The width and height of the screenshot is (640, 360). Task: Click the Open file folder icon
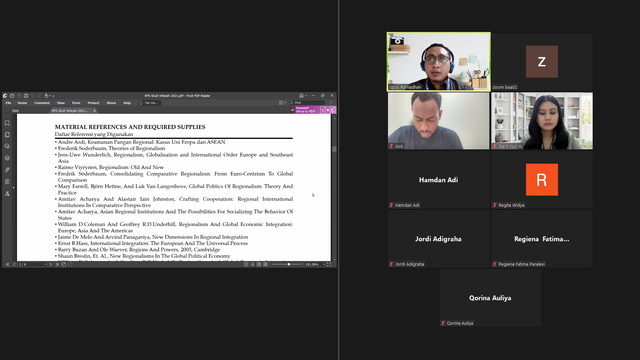12,96
